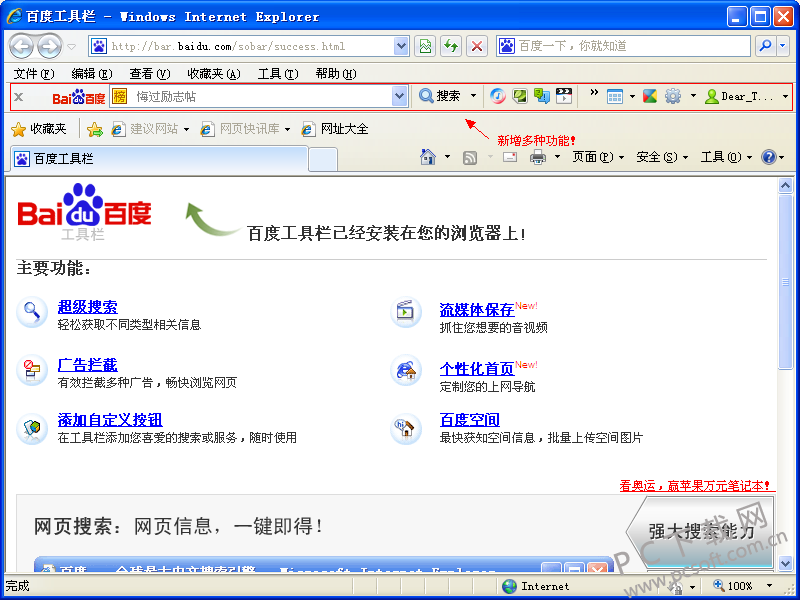This screenshot has height=600, width=800.
Task: Refresh the page with green arrows icon
Action: click(x=451, y=46)
